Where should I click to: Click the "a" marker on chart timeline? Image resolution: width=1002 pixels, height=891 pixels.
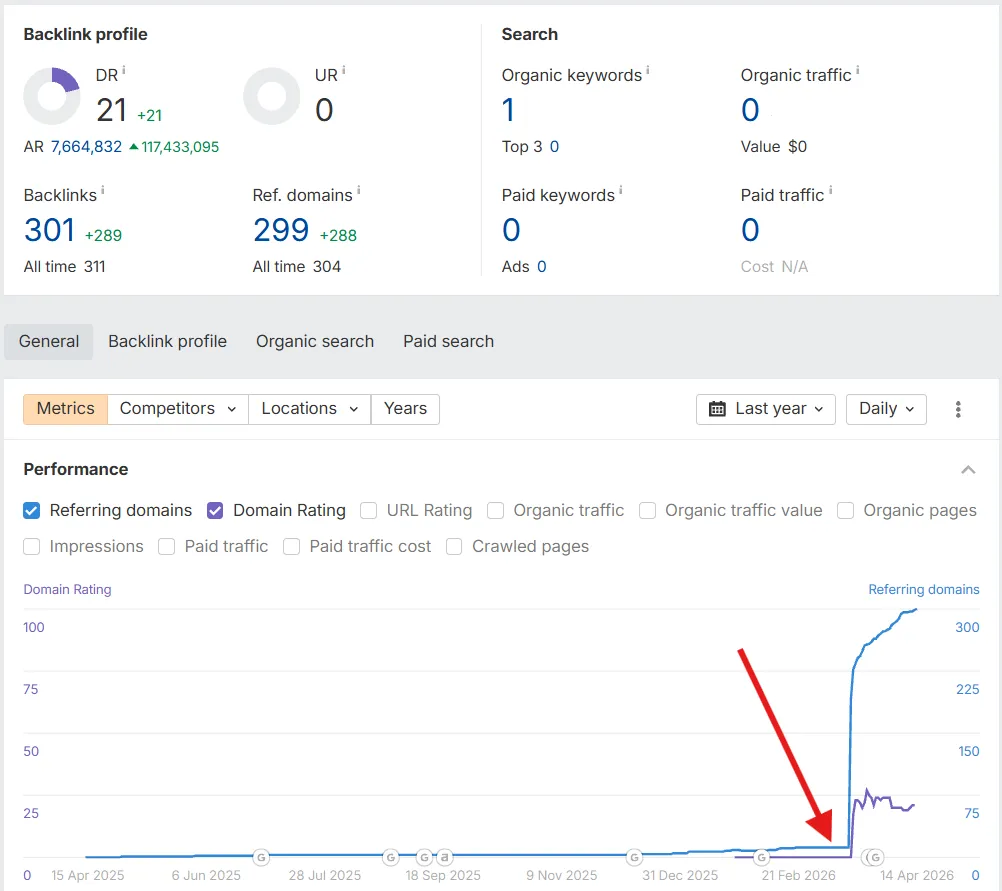[x=444, y=857]
